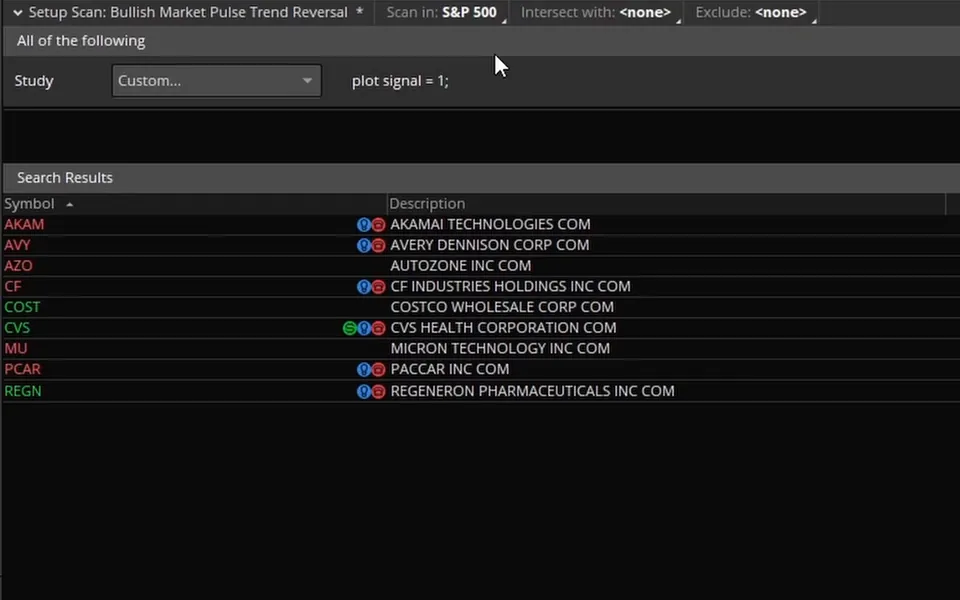The width and height of the screenshot is (960, 600).
Task: Click the red phone icon in AVY row
Action: 378,246
